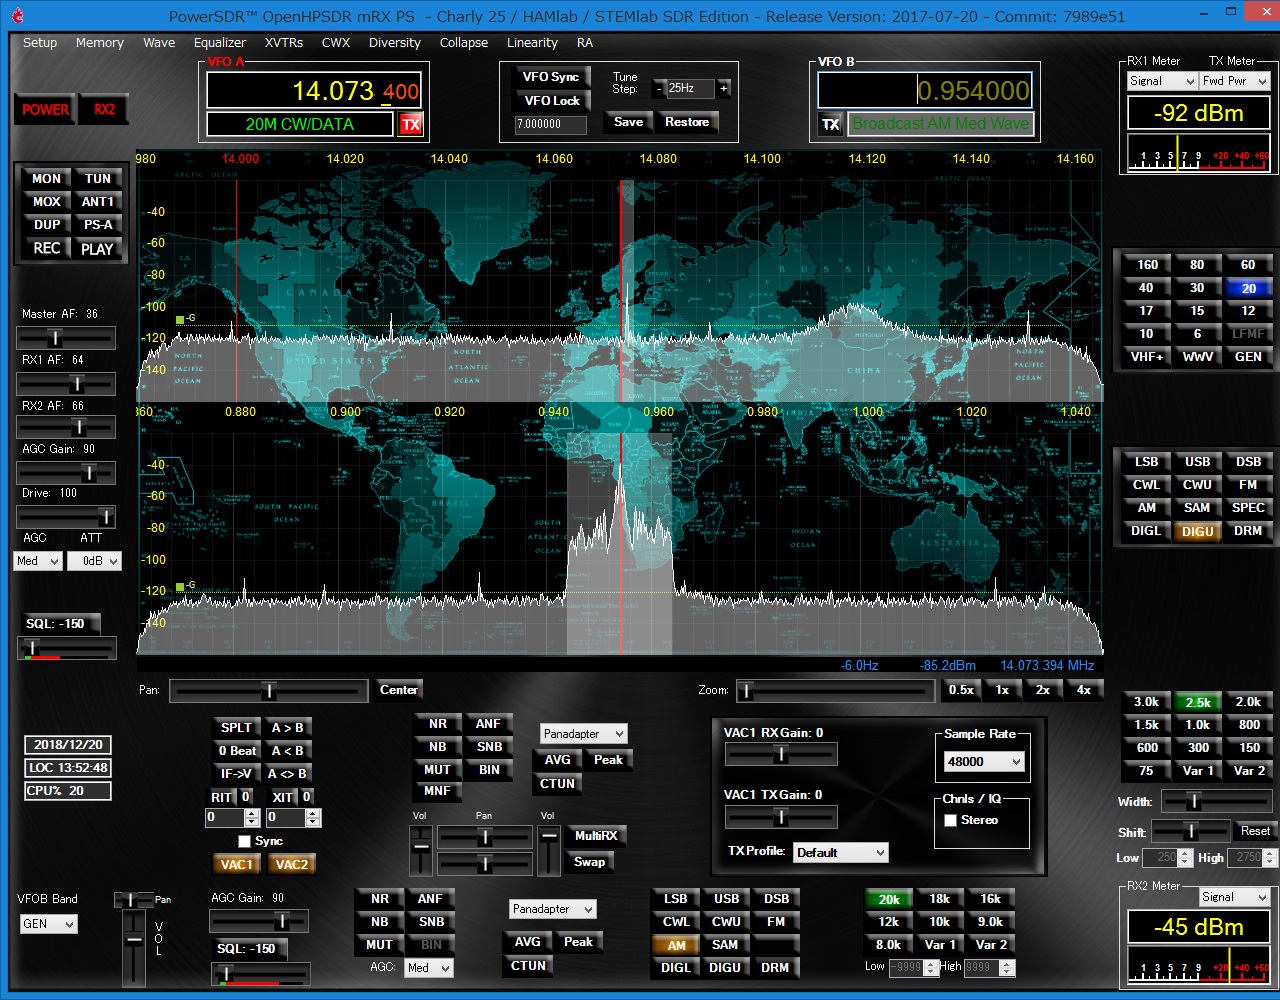Click the Restore button
1280x1000 pixels.
click(x=687, y=122)
